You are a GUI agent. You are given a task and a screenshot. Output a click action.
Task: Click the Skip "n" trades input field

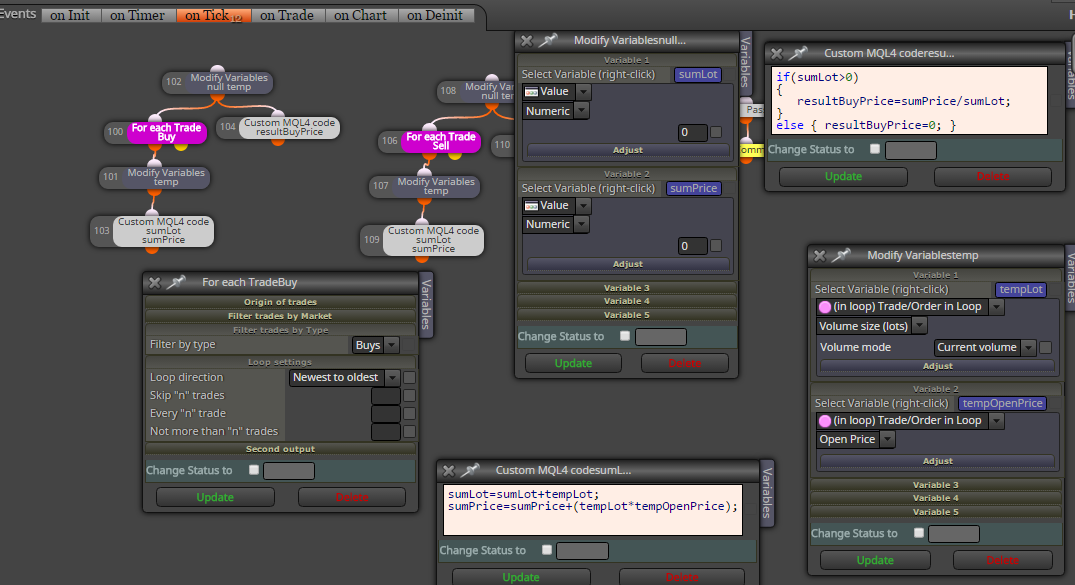[x=385, y=396]
